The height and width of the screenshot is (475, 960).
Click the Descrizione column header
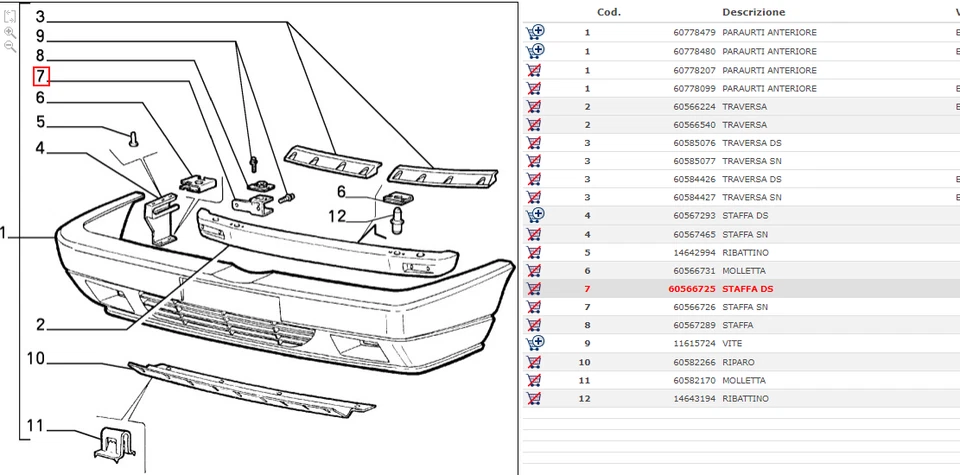754,12
